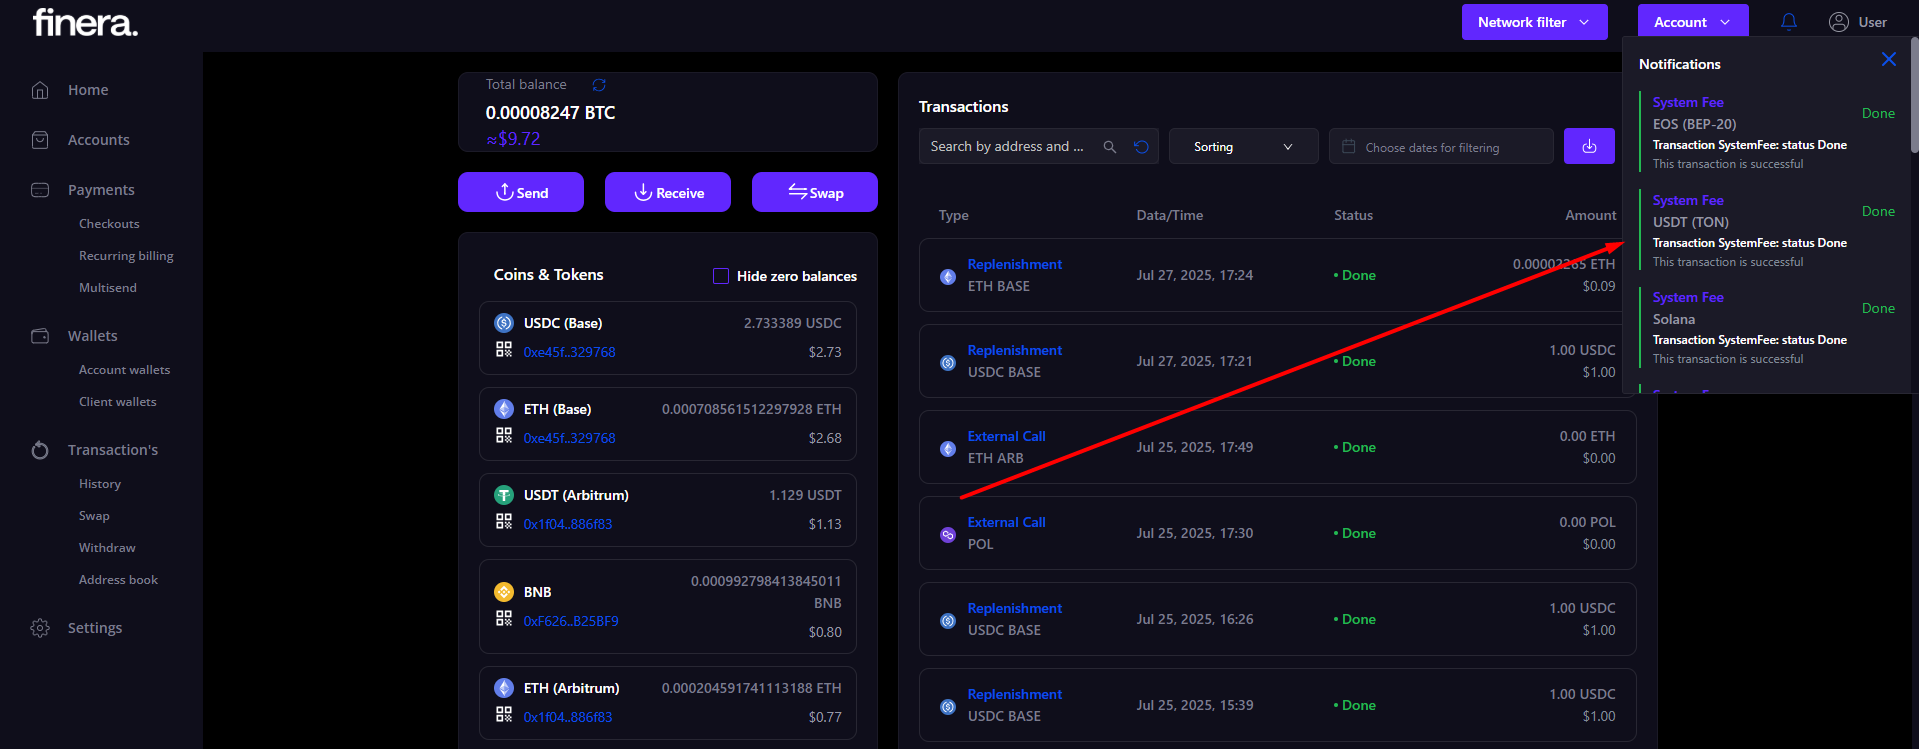Close the Notifications panel

click(1888, 59)
